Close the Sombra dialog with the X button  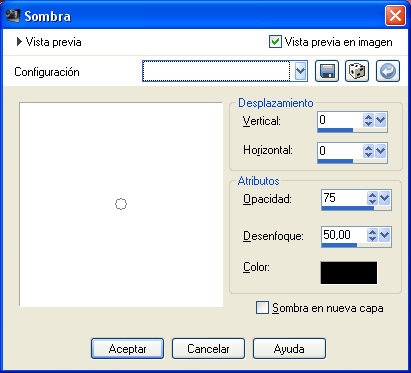[395, 16]
